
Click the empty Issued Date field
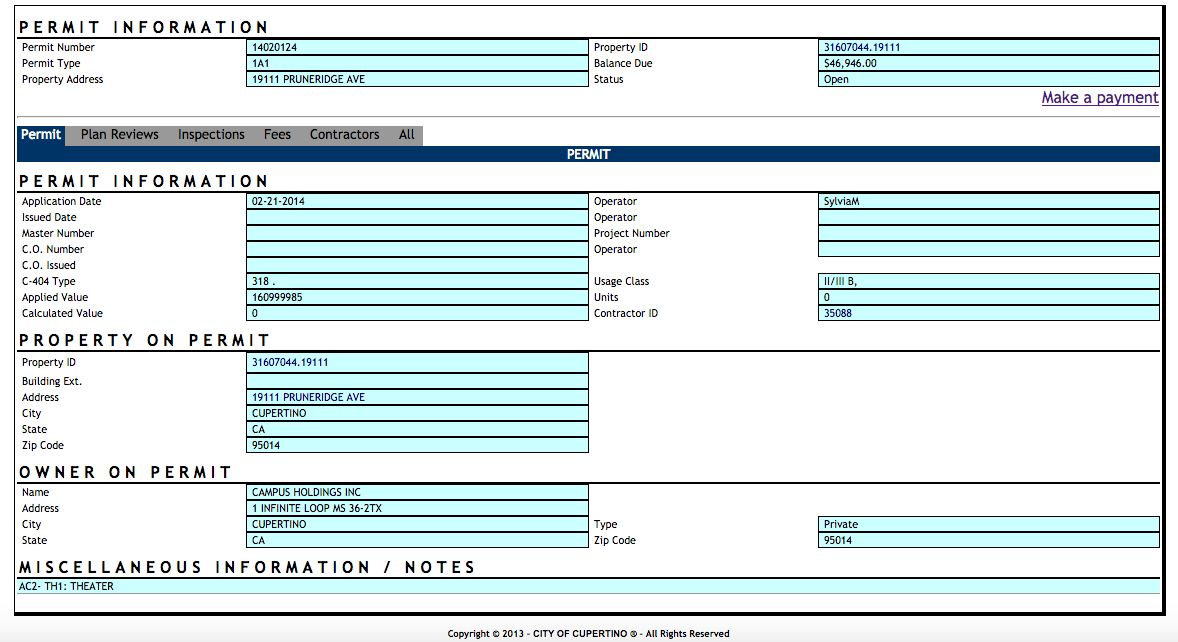[417, 217]
